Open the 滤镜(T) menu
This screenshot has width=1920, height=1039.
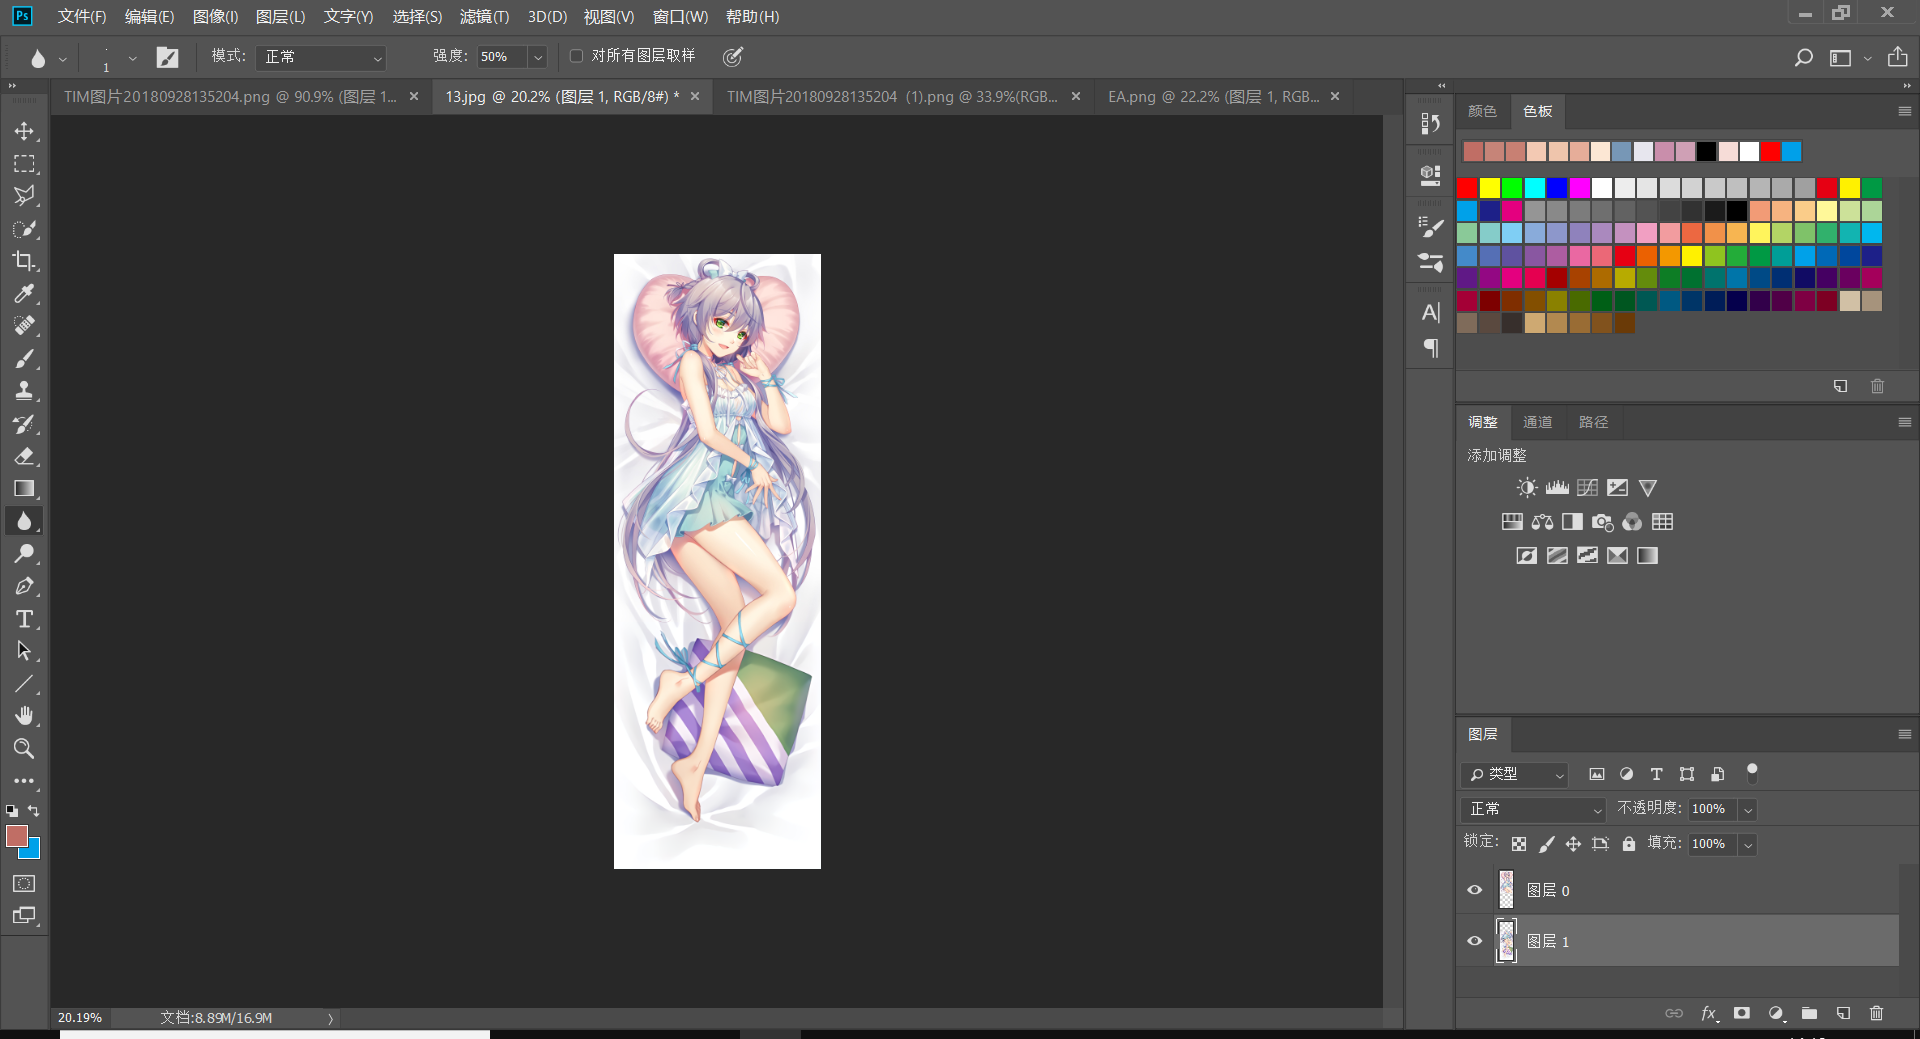[484, 17]
